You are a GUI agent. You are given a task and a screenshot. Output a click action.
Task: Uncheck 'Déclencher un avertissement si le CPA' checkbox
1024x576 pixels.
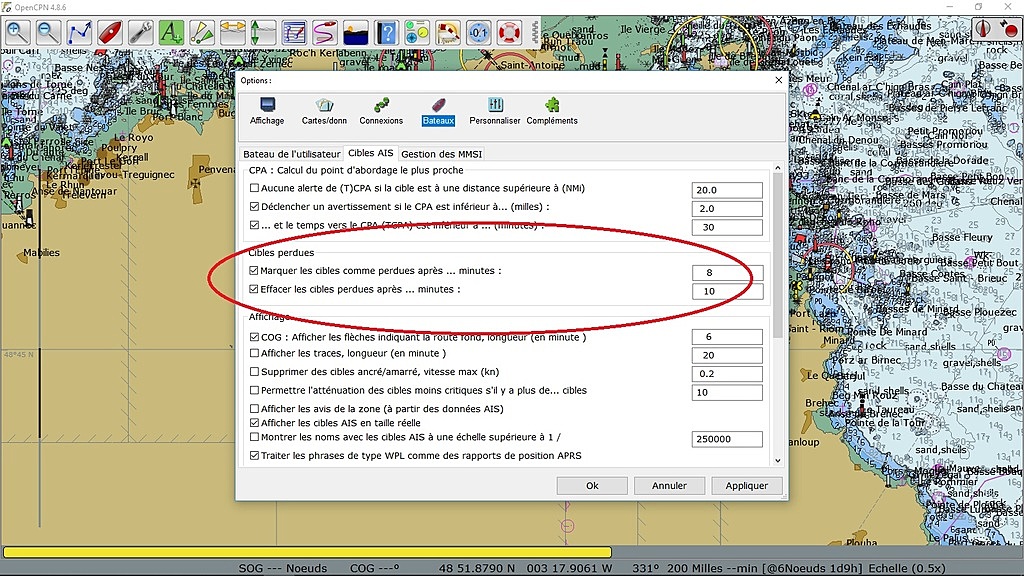pos(254,206)
